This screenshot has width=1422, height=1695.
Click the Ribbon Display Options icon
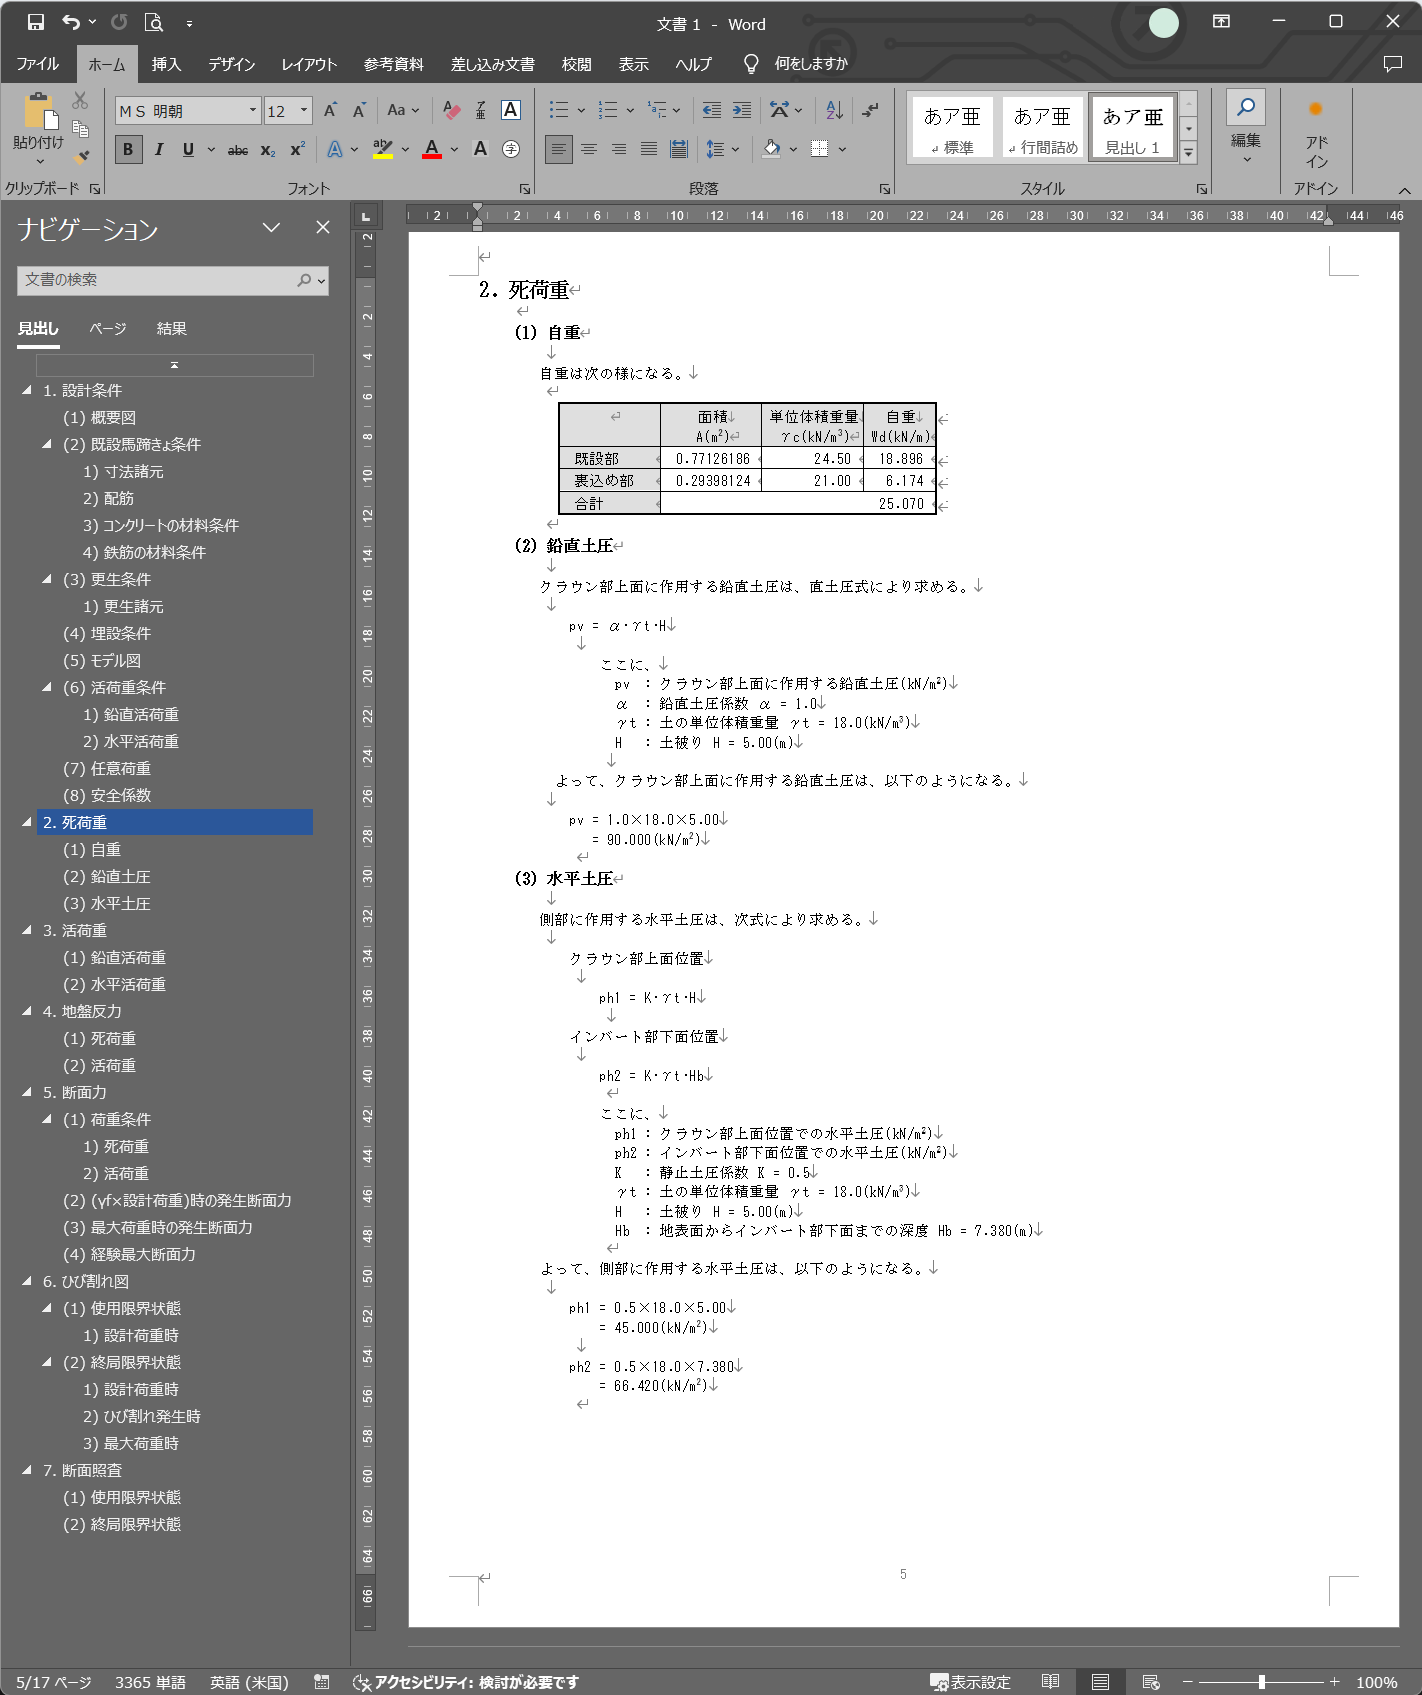tap(1221, 22)
